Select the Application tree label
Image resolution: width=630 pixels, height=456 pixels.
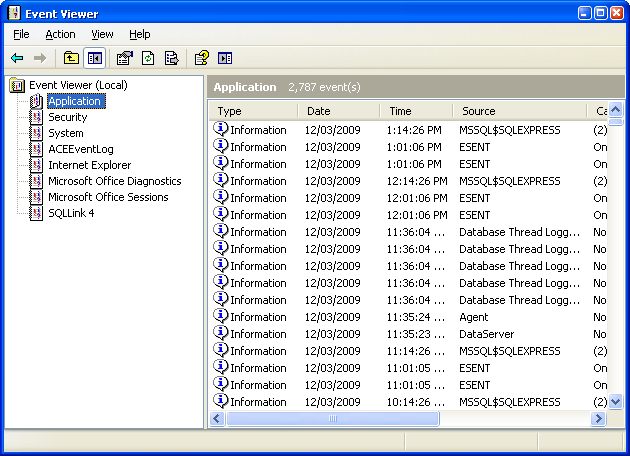tap(76, 101)
